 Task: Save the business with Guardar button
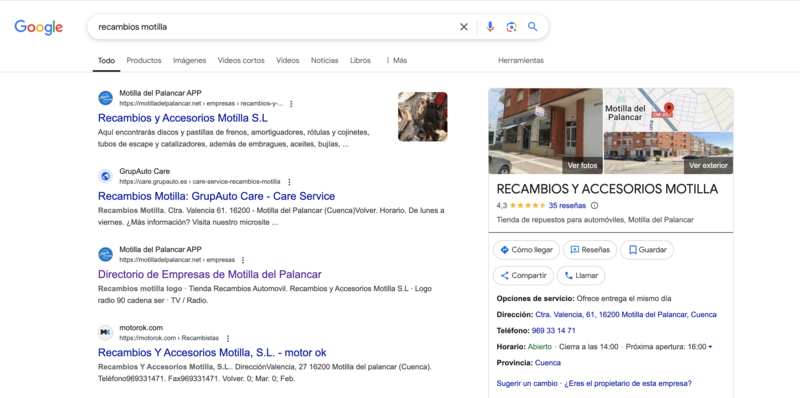click(x=647, y=250)
